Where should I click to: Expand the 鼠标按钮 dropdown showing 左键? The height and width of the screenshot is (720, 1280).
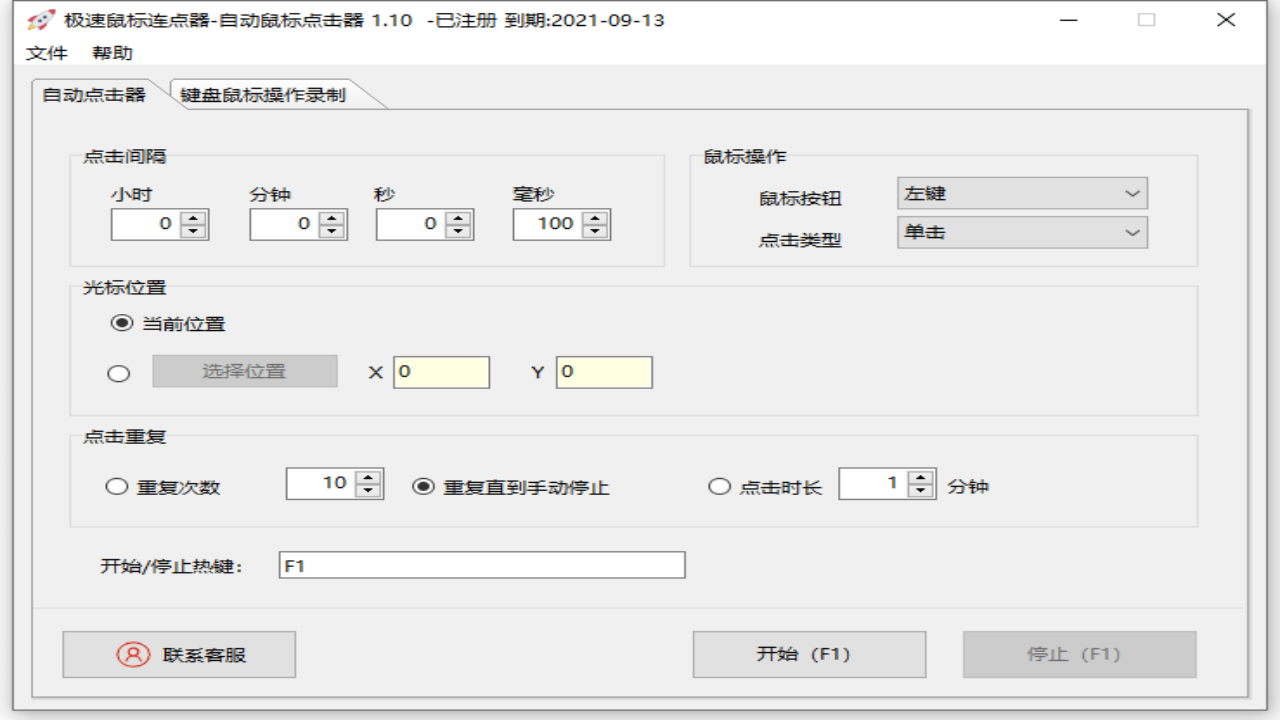pos(1022,193)
